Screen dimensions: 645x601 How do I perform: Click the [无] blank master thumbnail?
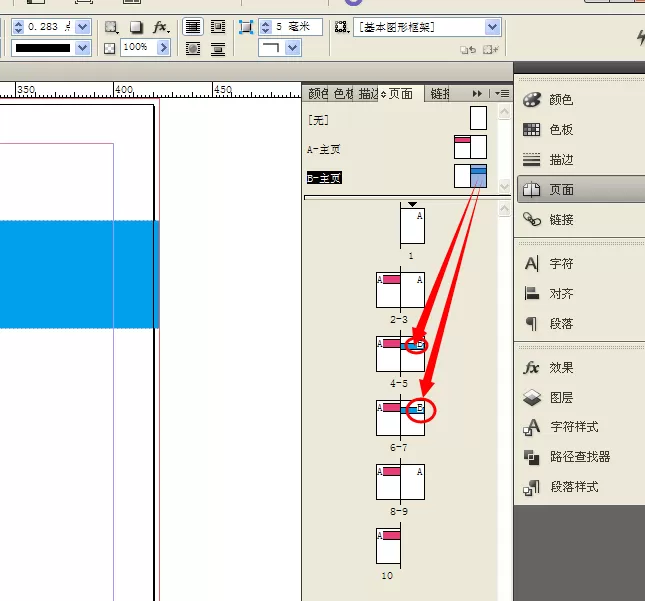point(478,118)
